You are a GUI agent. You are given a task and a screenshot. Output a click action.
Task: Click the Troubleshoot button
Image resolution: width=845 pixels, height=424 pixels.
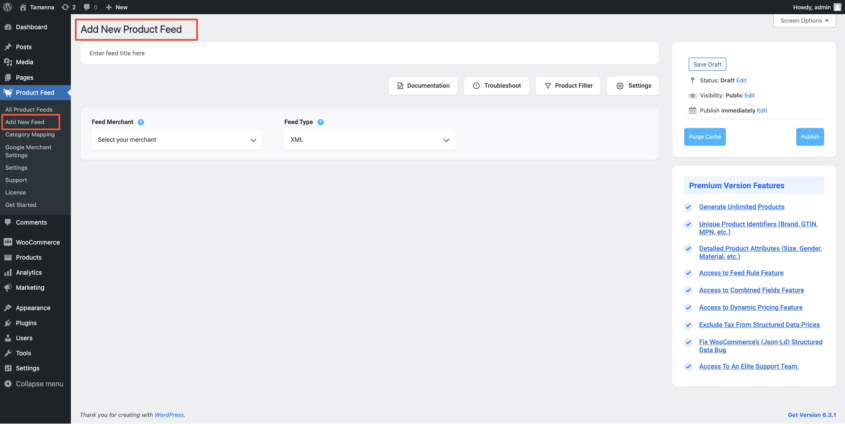[496, 86]
